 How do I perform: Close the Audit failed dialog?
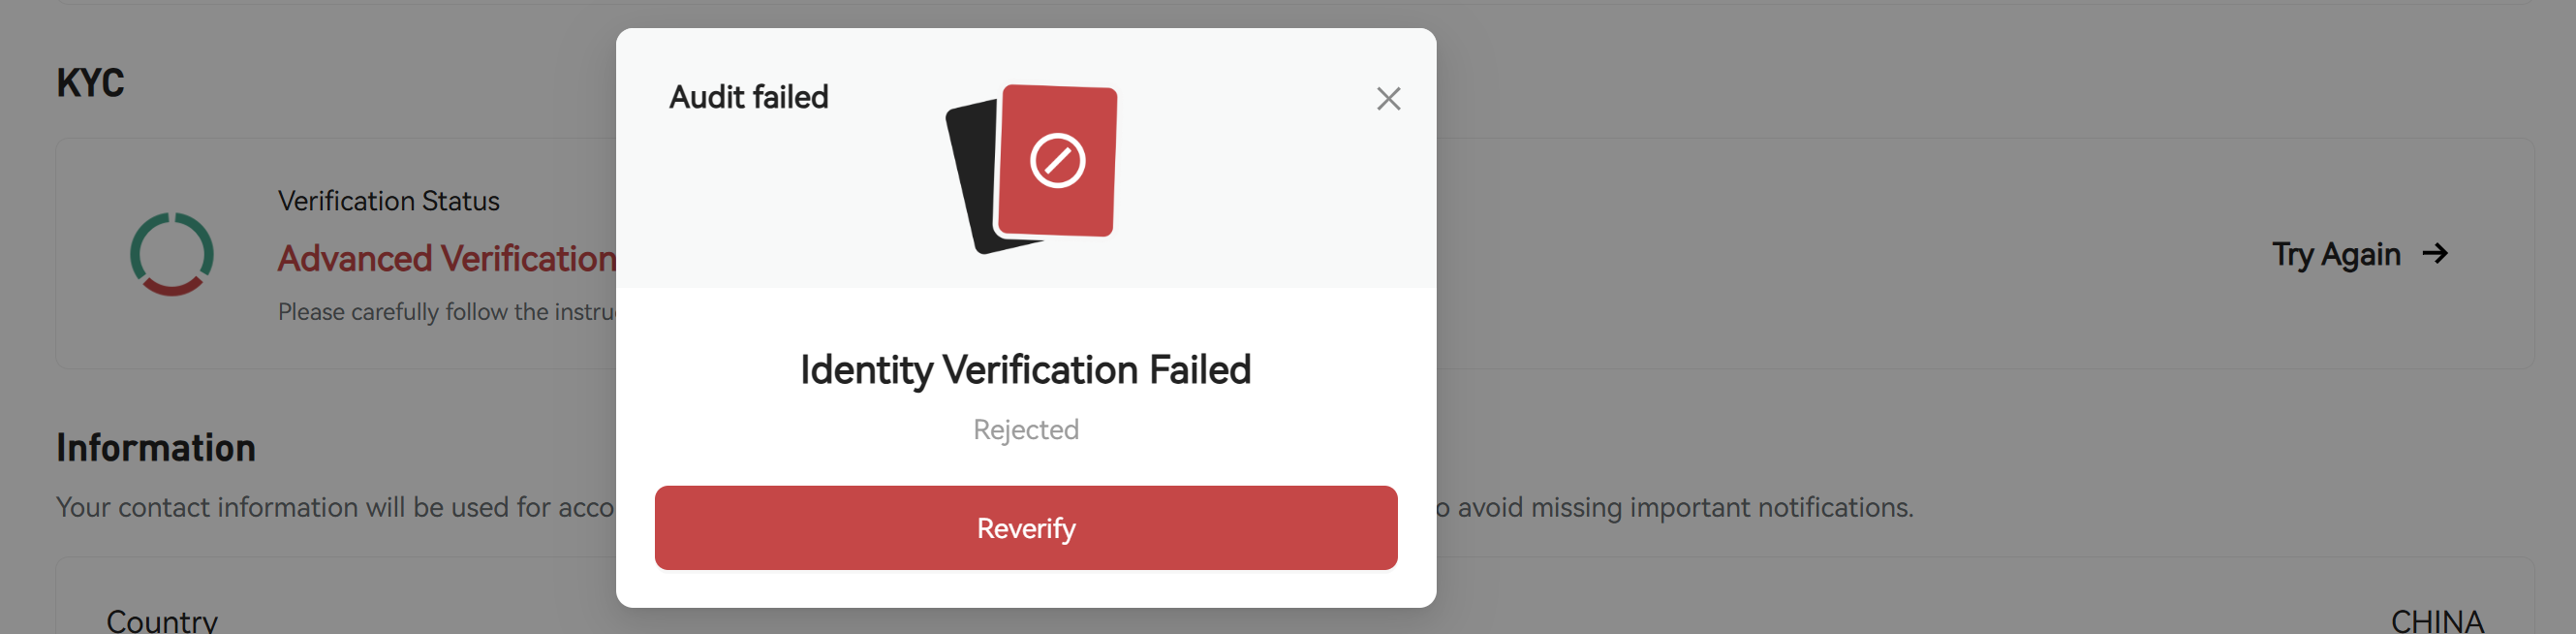tap(1388, 98)
